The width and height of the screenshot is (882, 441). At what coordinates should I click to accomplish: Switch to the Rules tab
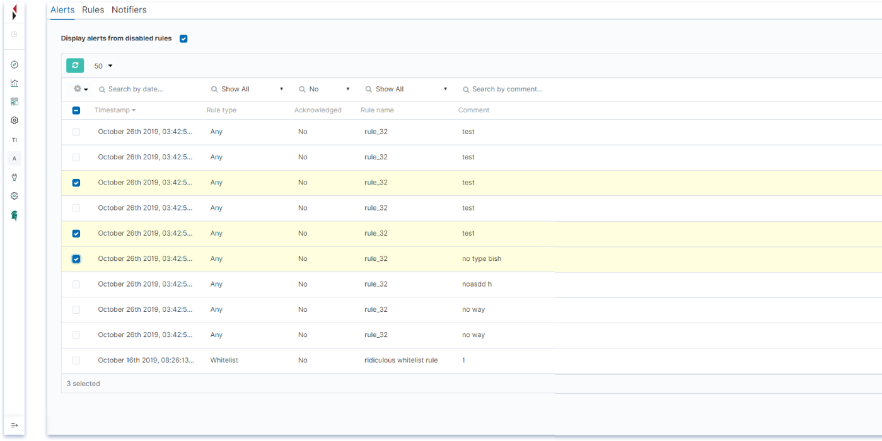point(93,10)
